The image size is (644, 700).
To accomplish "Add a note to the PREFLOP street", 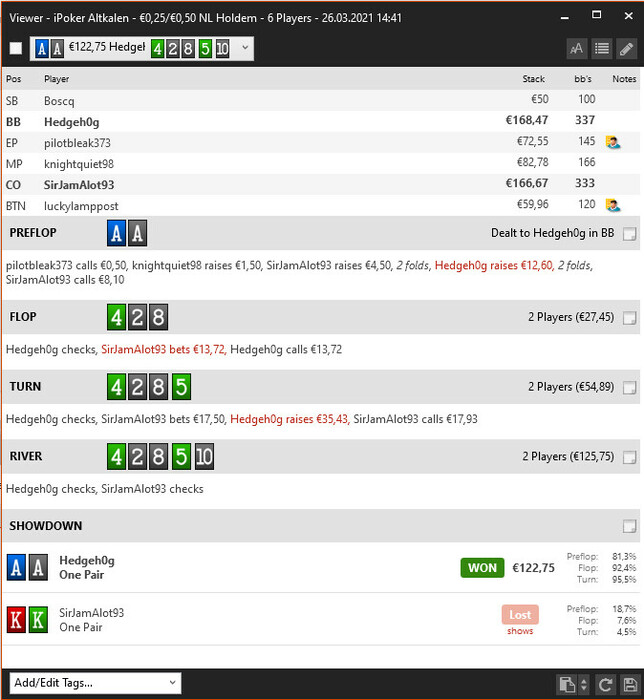I will pos(629,233).
